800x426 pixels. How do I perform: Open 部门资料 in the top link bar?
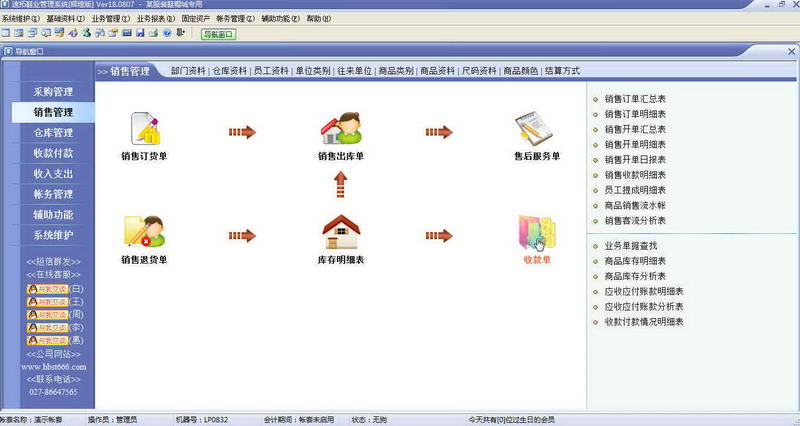pyautogui.click(x=188, y=71)
